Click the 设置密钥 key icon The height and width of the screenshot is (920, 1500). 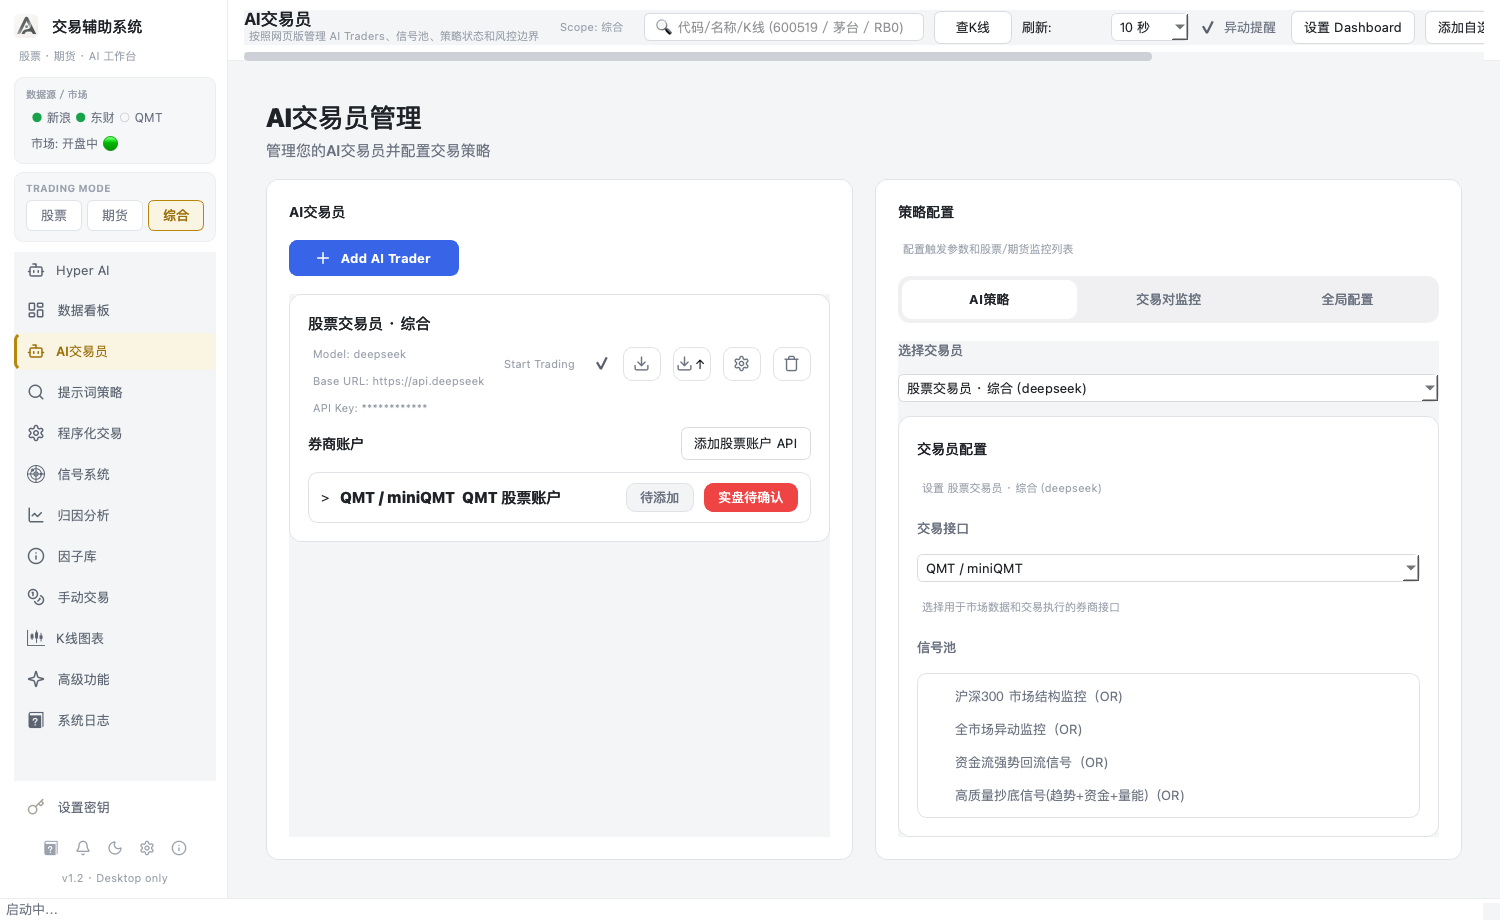pos(36,807)
